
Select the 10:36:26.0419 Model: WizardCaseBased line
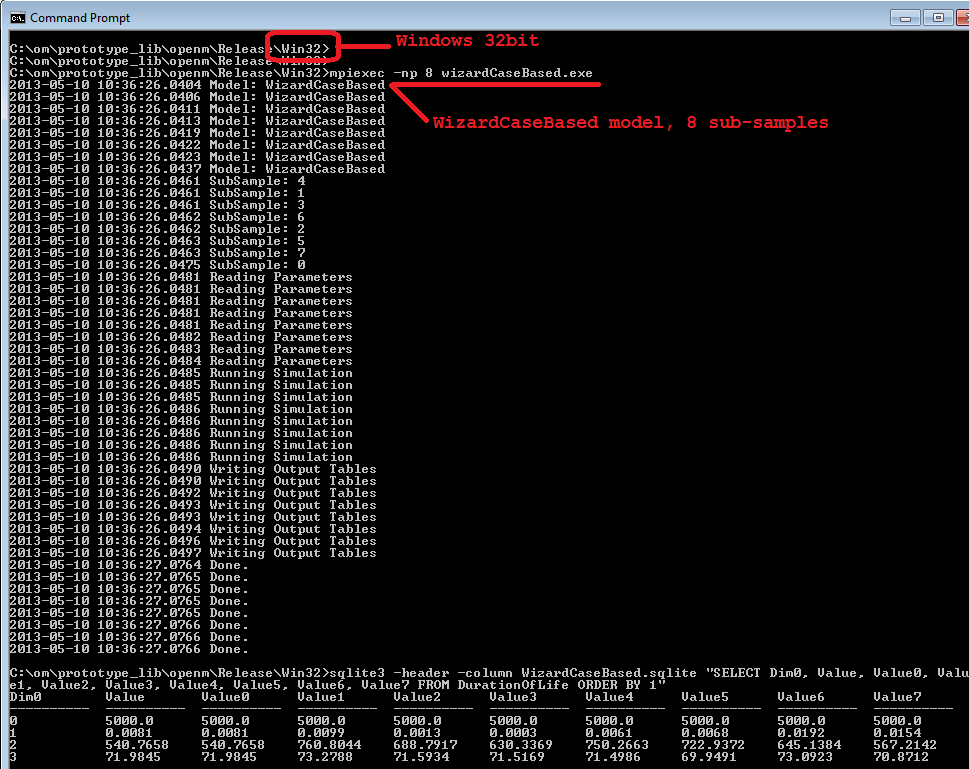pos(197,133)
